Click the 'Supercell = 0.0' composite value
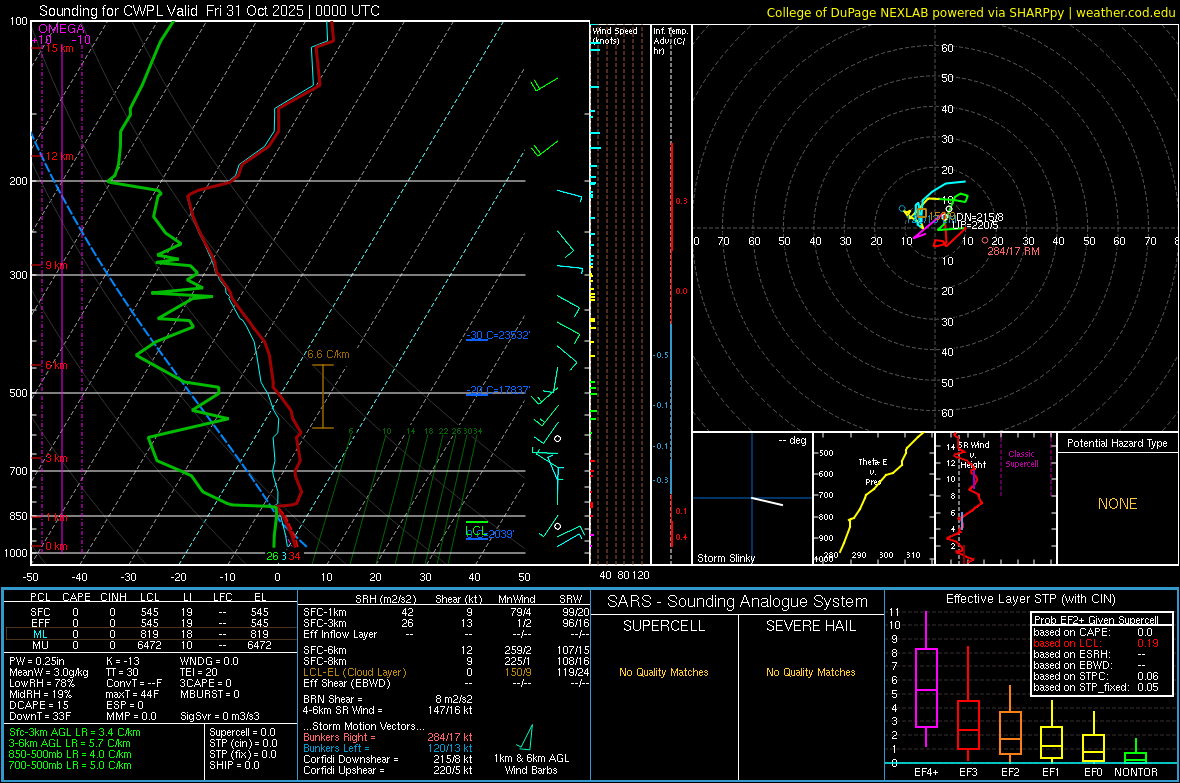The height and width of the screenshot is (783, 1180). 242,732
